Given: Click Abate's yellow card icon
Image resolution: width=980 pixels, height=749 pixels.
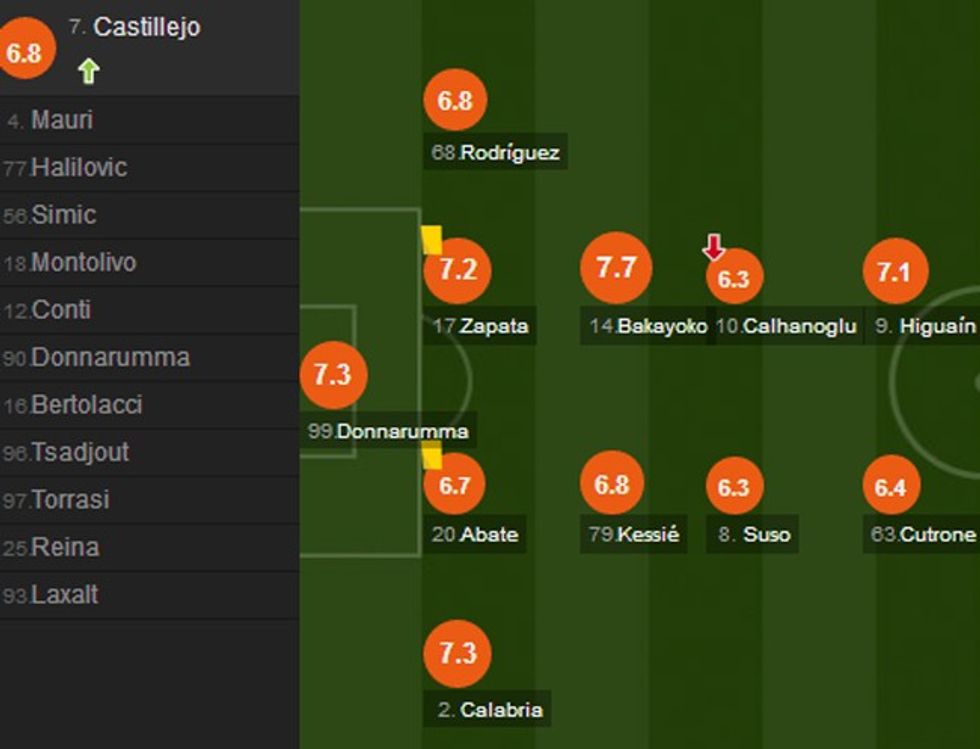Looking at the screenshot, I should click(432, 457).
